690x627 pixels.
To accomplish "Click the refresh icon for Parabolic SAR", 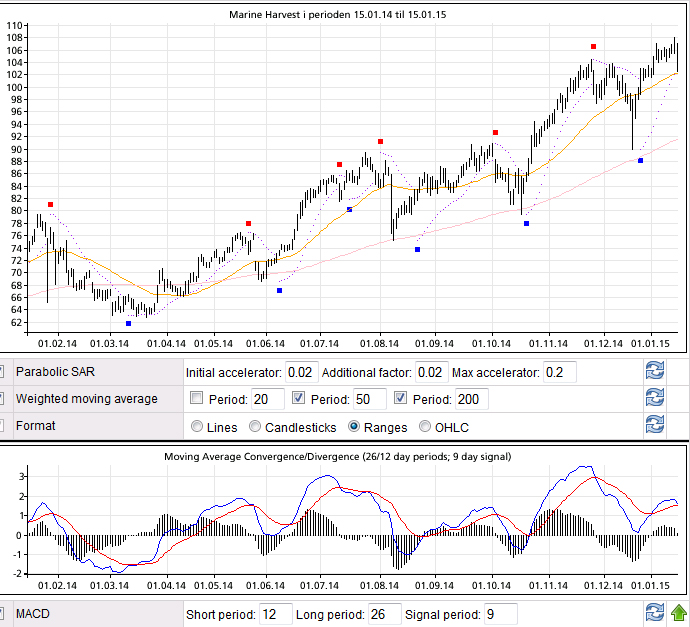I will pos(655,373).
